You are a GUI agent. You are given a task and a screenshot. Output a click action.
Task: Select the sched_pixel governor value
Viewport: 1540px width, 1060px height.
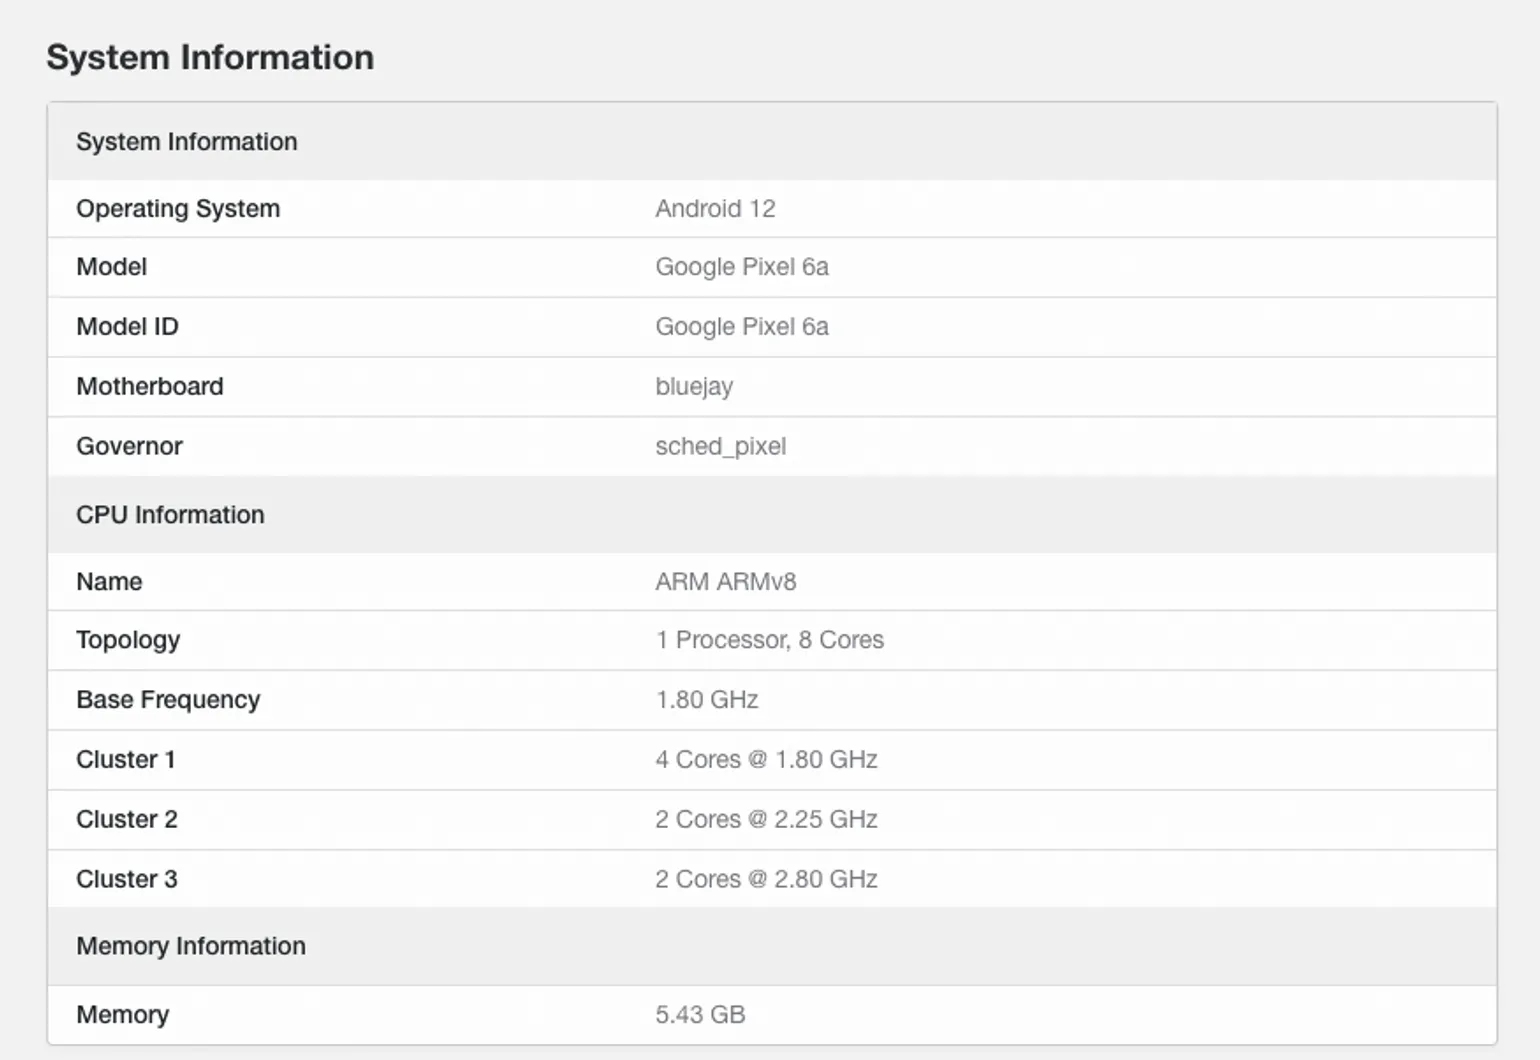coord(720,446)
